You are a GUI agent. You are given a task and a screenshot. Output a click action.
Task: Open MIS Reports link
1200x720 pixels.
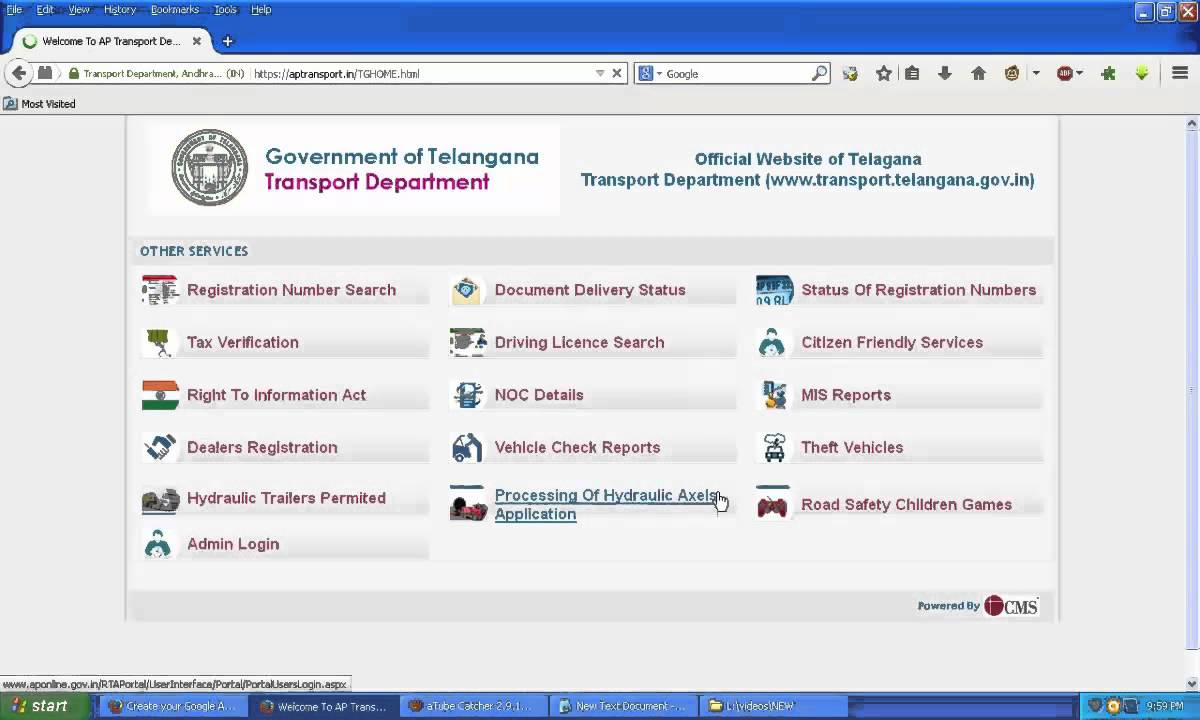pos(846,395)
